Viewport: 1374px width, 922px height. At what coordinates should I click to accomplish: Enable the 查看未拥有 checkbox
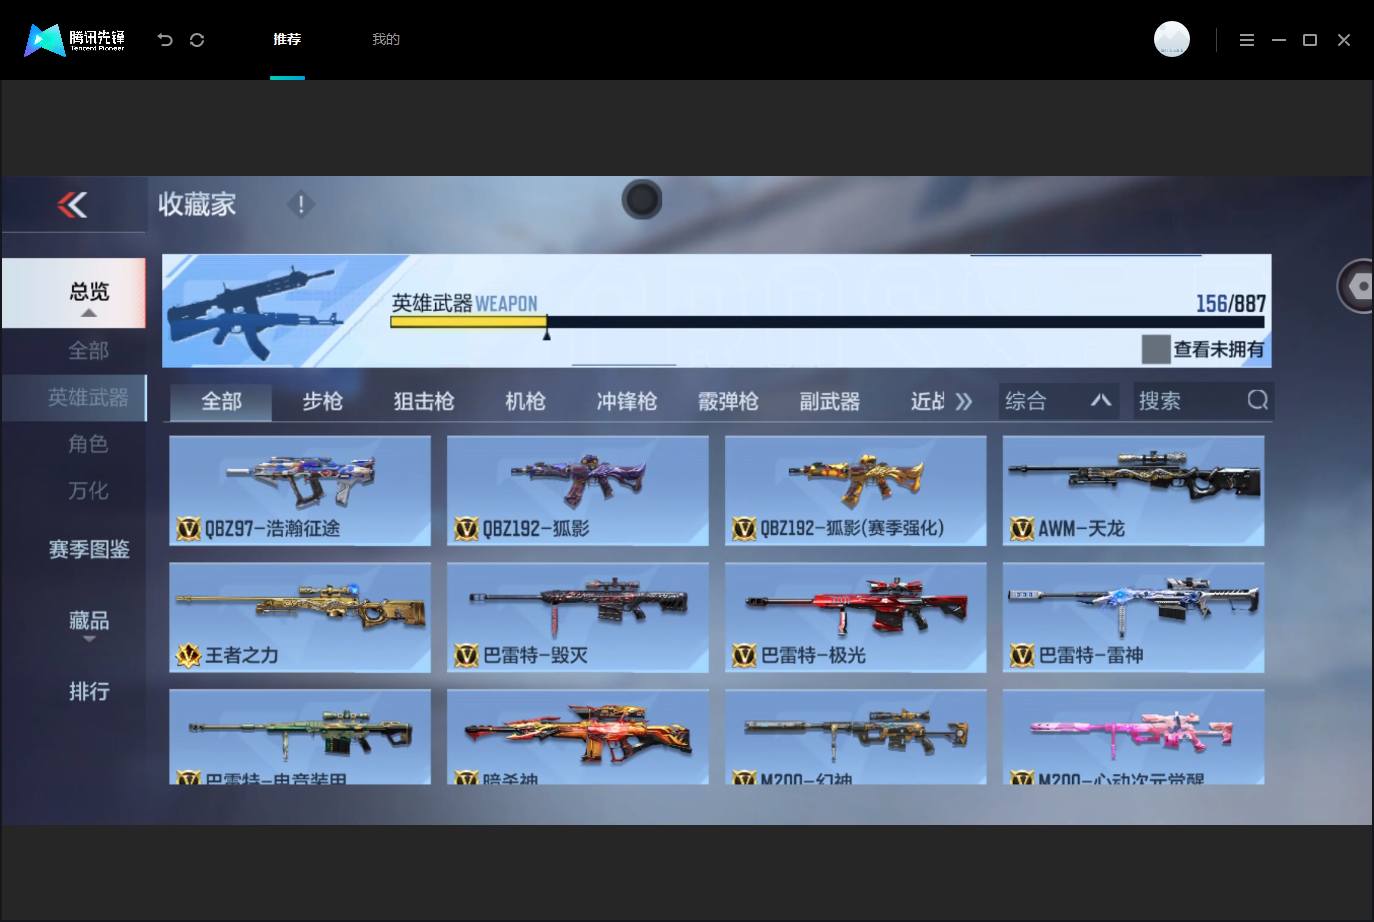[1156, 349]
